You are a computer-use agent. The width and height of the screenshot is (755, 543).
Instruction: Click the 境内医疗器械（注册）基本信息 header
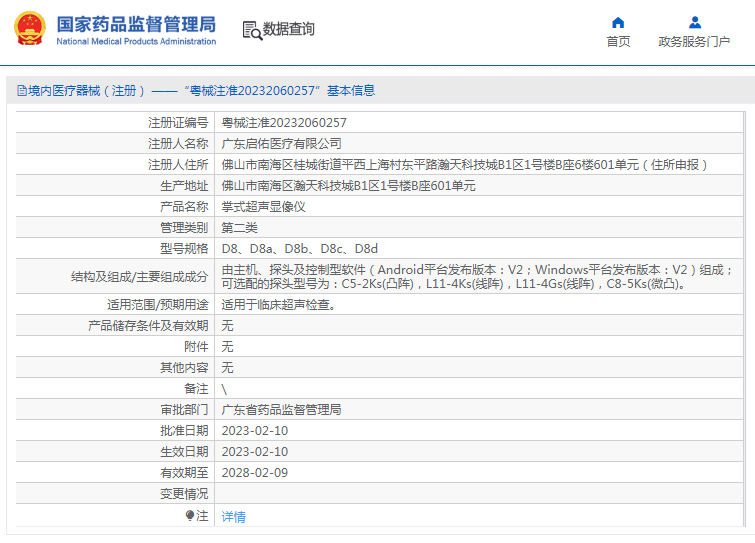click(196, 90)
